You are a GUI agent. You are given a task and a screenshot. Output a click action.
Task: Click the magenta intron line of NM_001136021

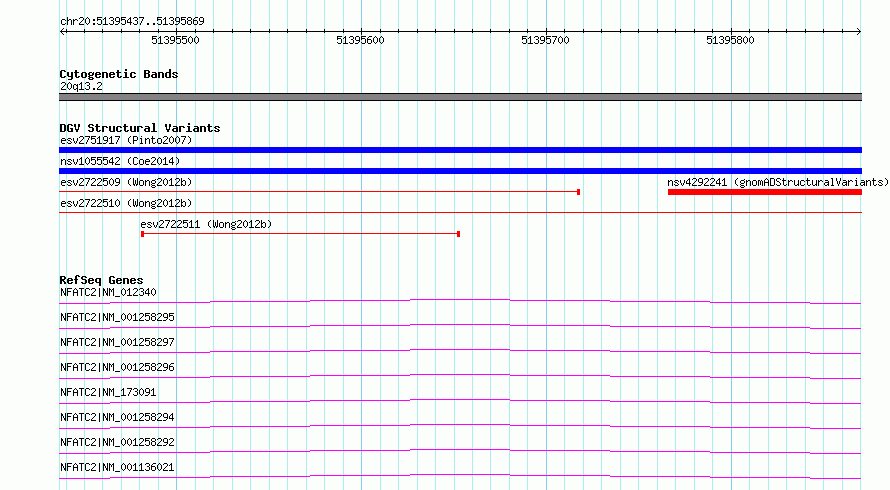(x=460, y=476)
